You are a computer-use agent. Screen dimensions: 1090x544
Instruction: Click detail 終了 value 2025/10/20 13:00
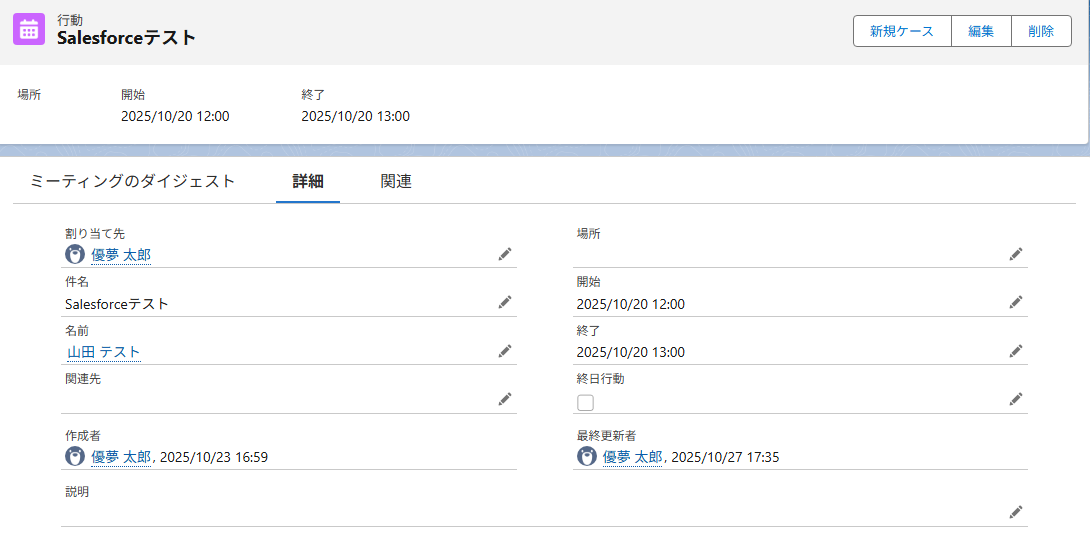(x=631, y=352)
